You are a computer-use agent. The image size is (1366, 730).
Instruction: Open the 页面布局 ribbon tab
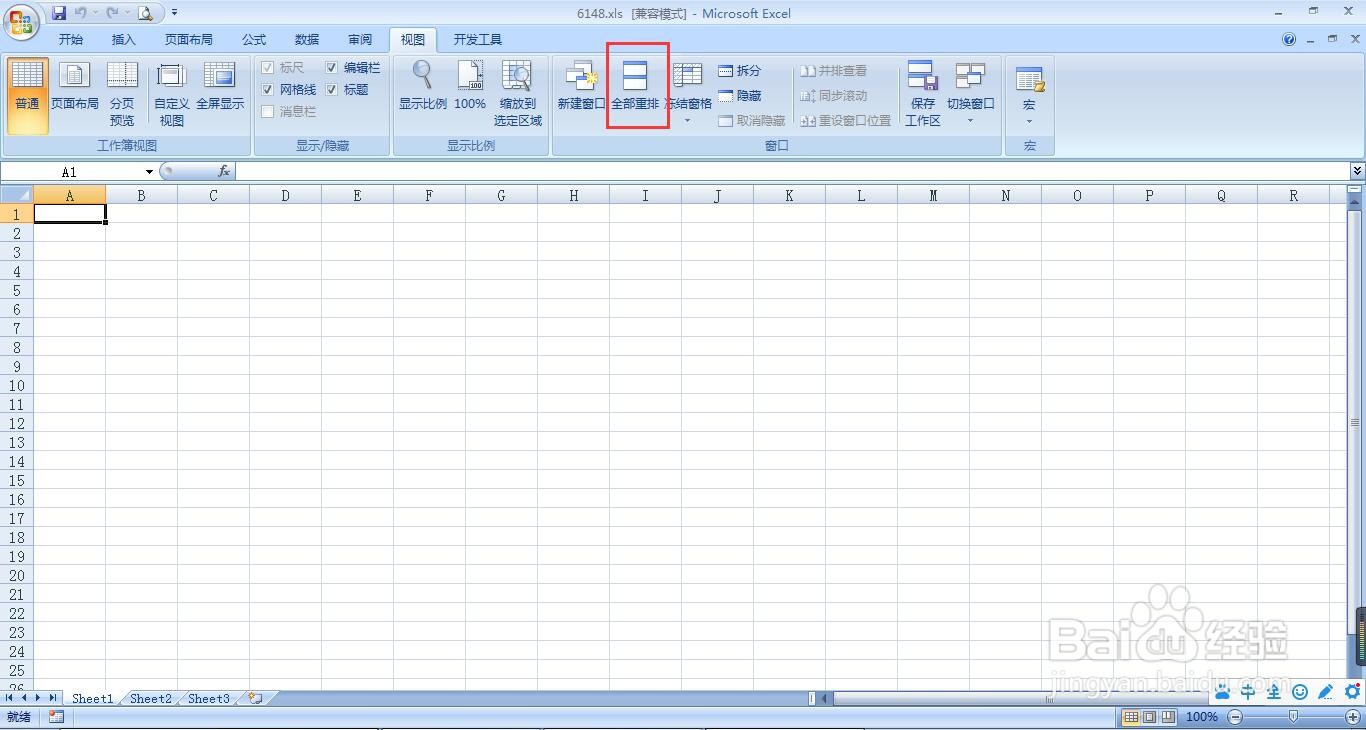189,40
